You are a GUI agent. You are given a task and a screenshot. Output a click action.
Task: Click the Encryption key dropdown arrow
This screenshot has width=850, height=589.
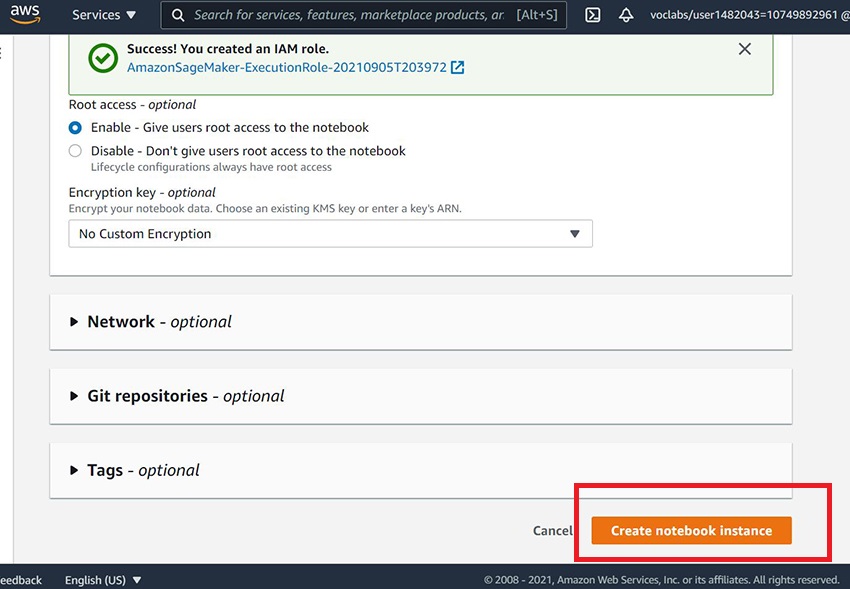(x=575, y=233)
